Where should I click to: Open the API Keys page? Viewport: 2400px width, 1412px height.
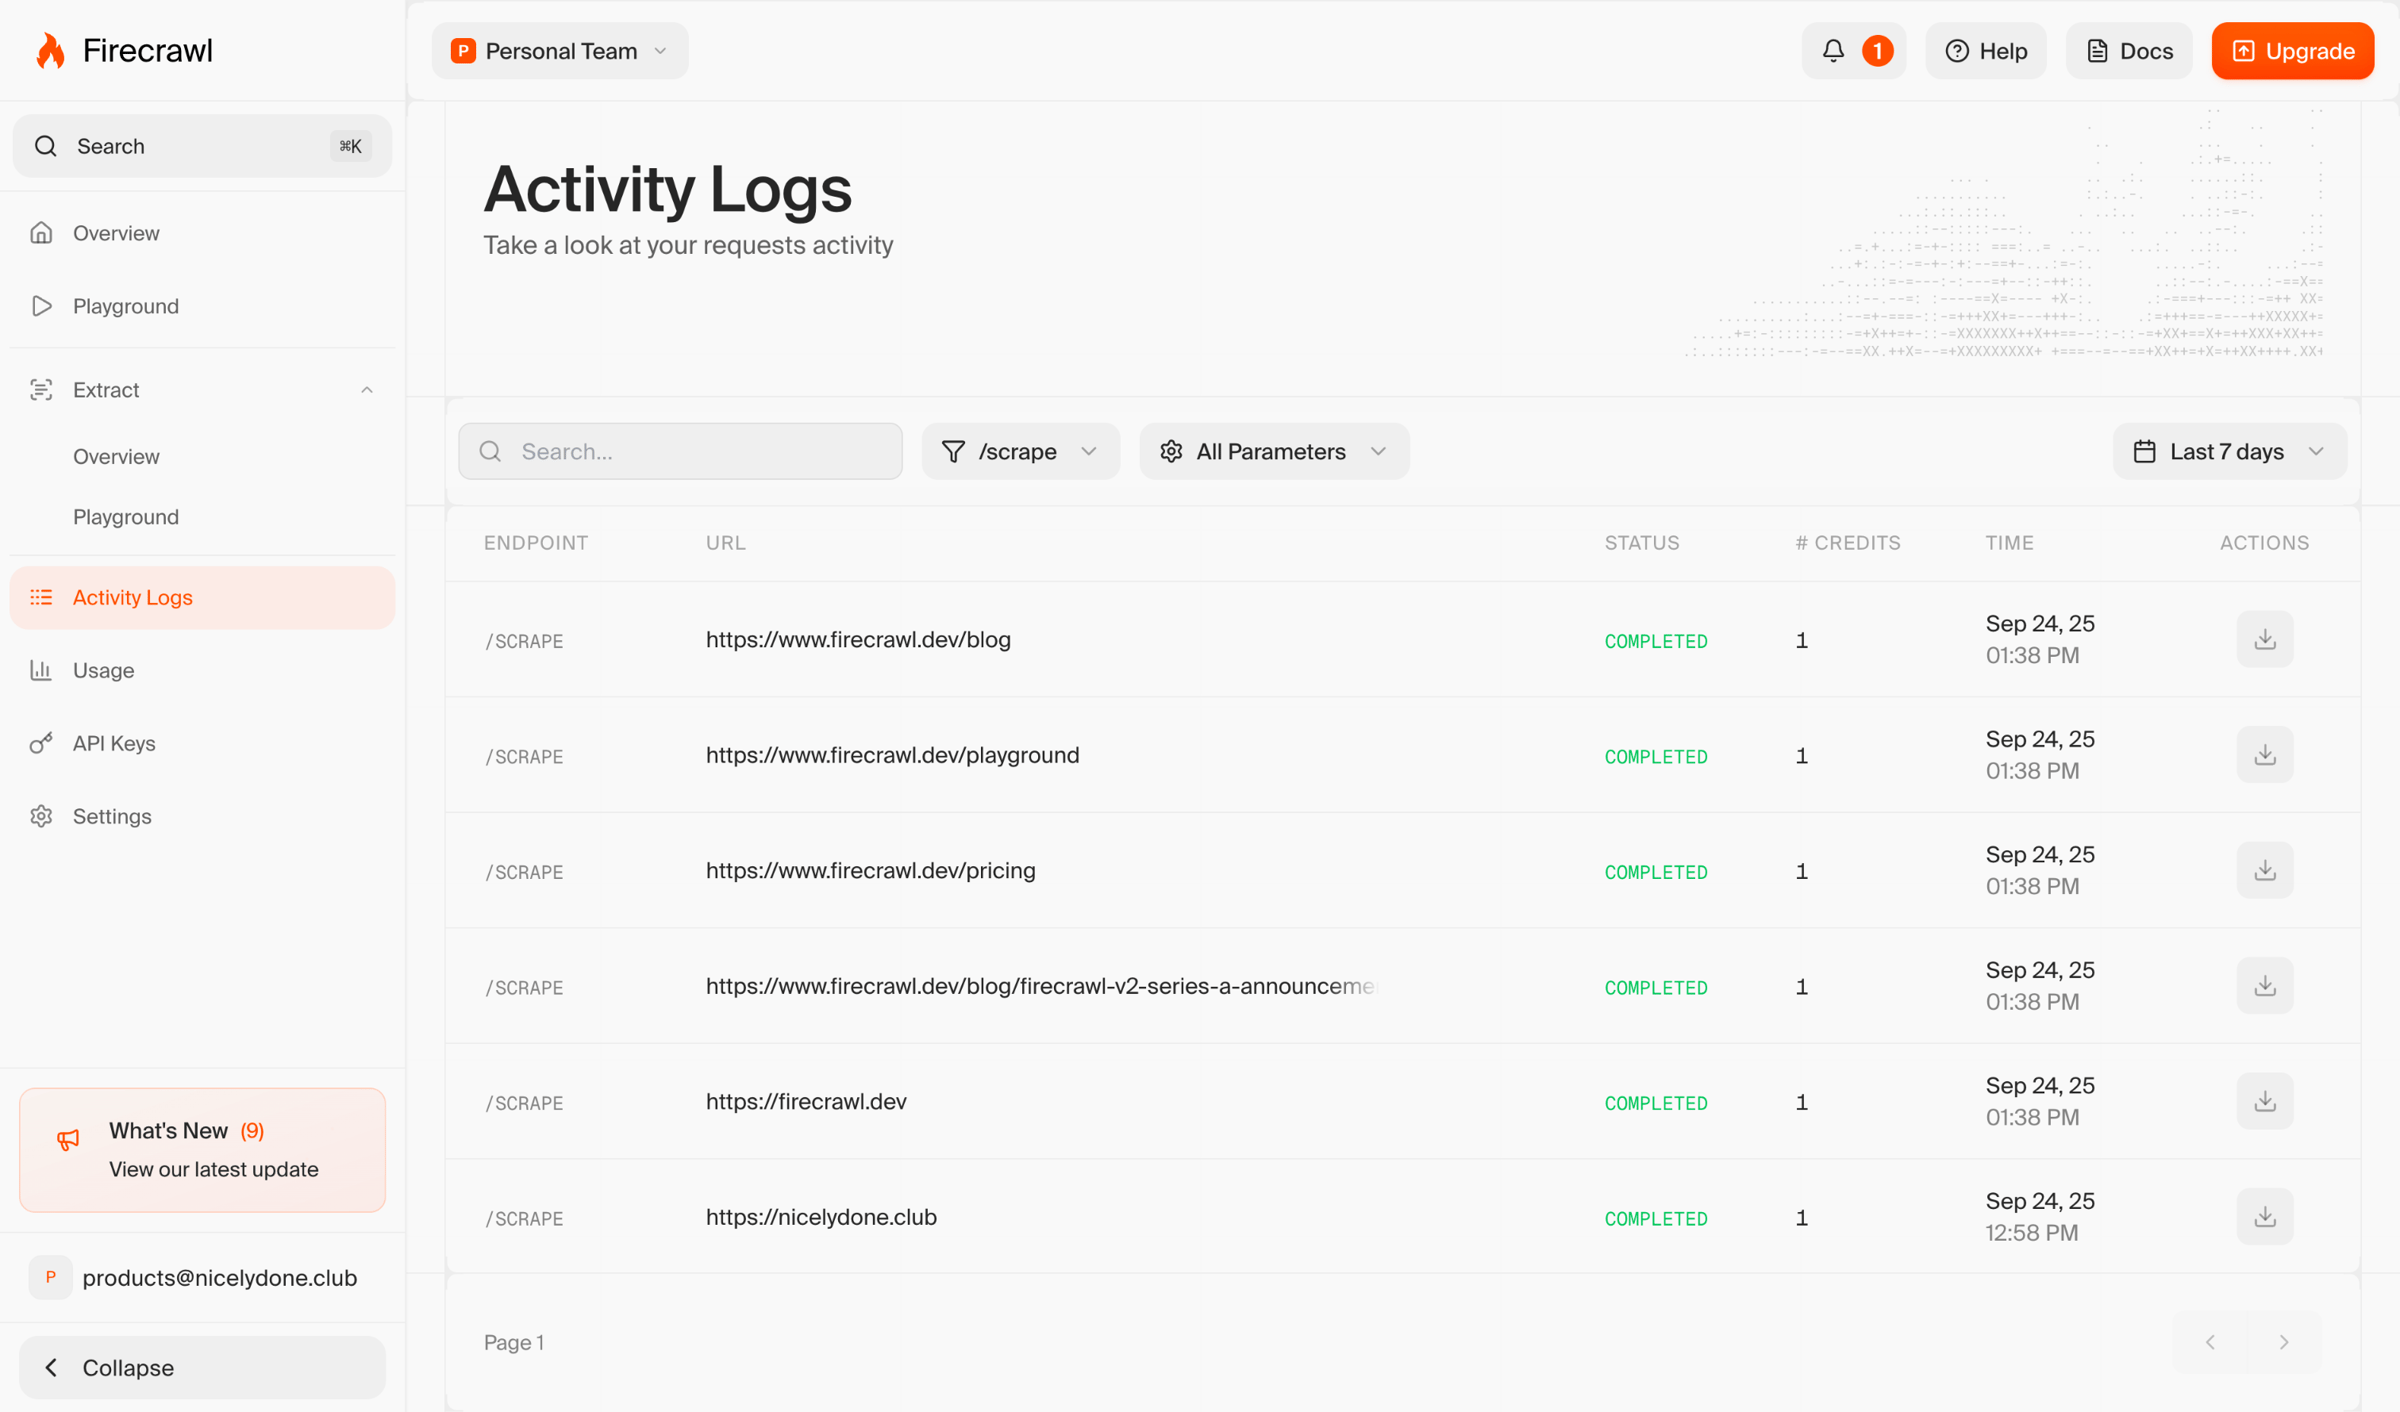click(202, 743)
